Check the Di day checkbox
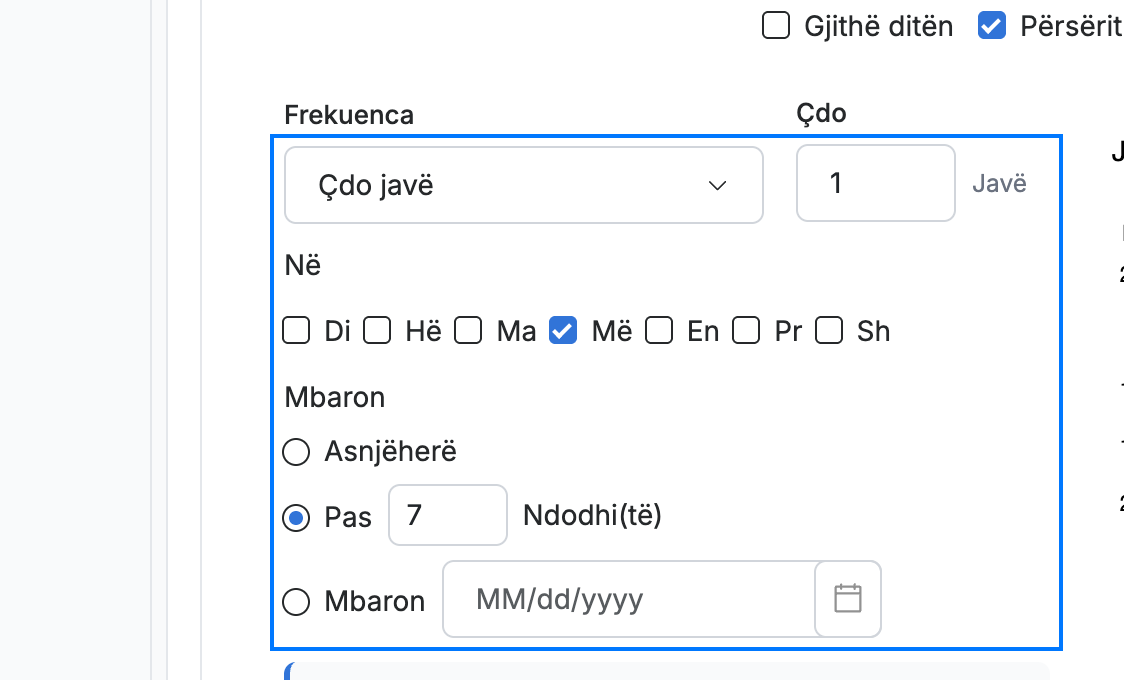This screenshot has width=1124, height=680. [x=296, y=331]
